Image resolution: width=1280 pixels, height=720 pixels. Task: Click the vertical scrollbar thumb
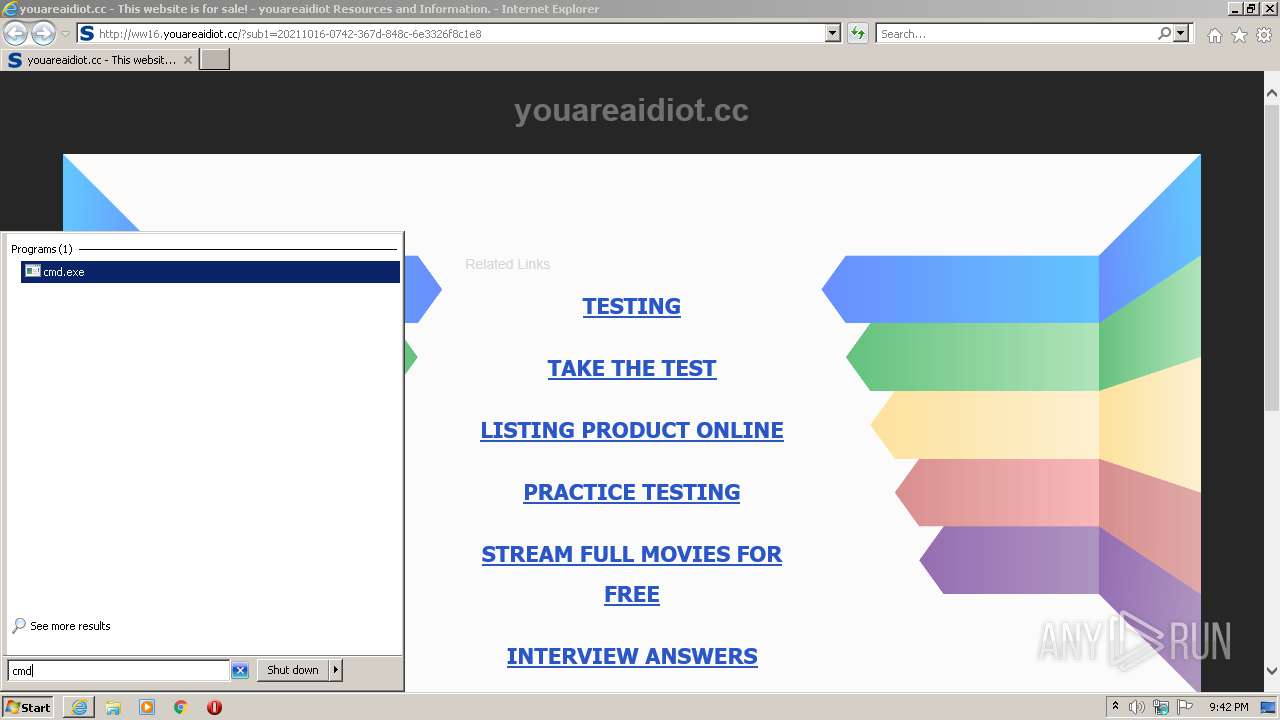click(1272, 257)
